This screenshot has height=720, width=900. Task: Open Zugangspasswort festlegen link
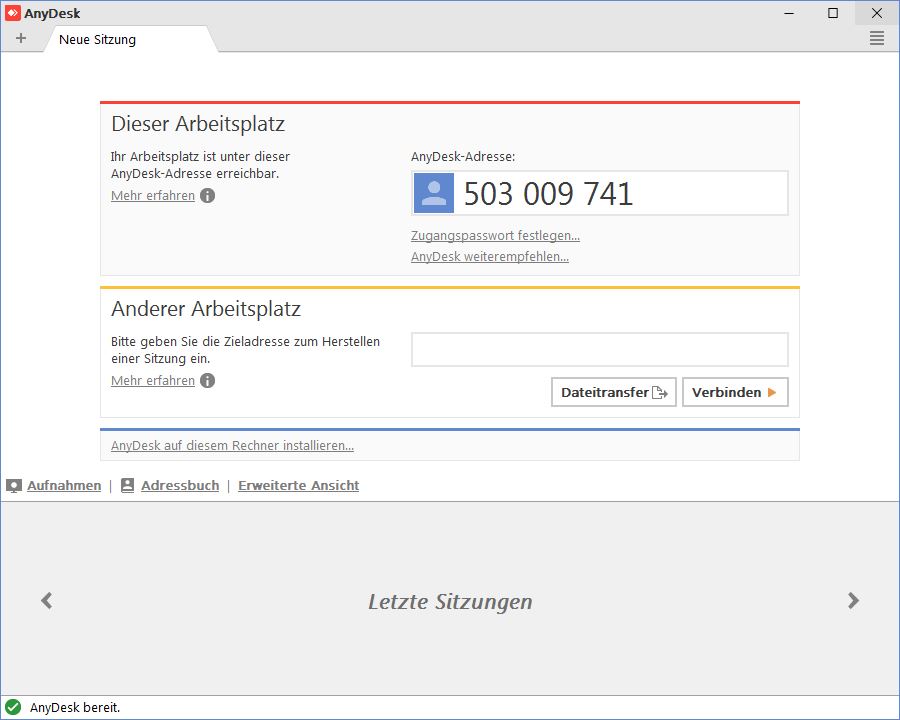[x=495, y=236]
